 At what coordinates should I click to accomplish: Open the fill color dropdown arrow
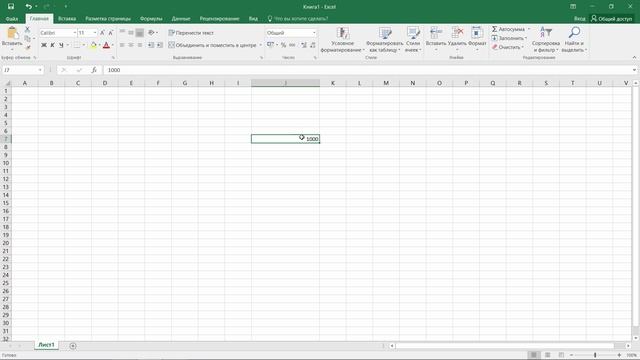click(x=99, y=45)
